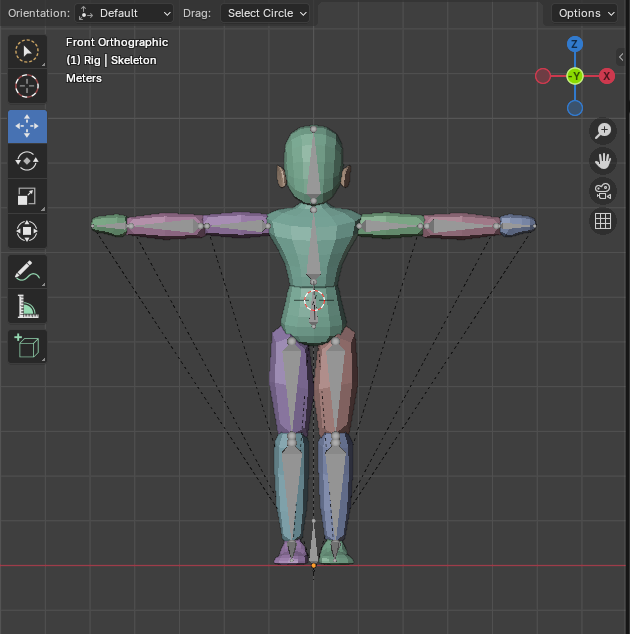Select the Measure ruler tool

(x=27, y=306)
